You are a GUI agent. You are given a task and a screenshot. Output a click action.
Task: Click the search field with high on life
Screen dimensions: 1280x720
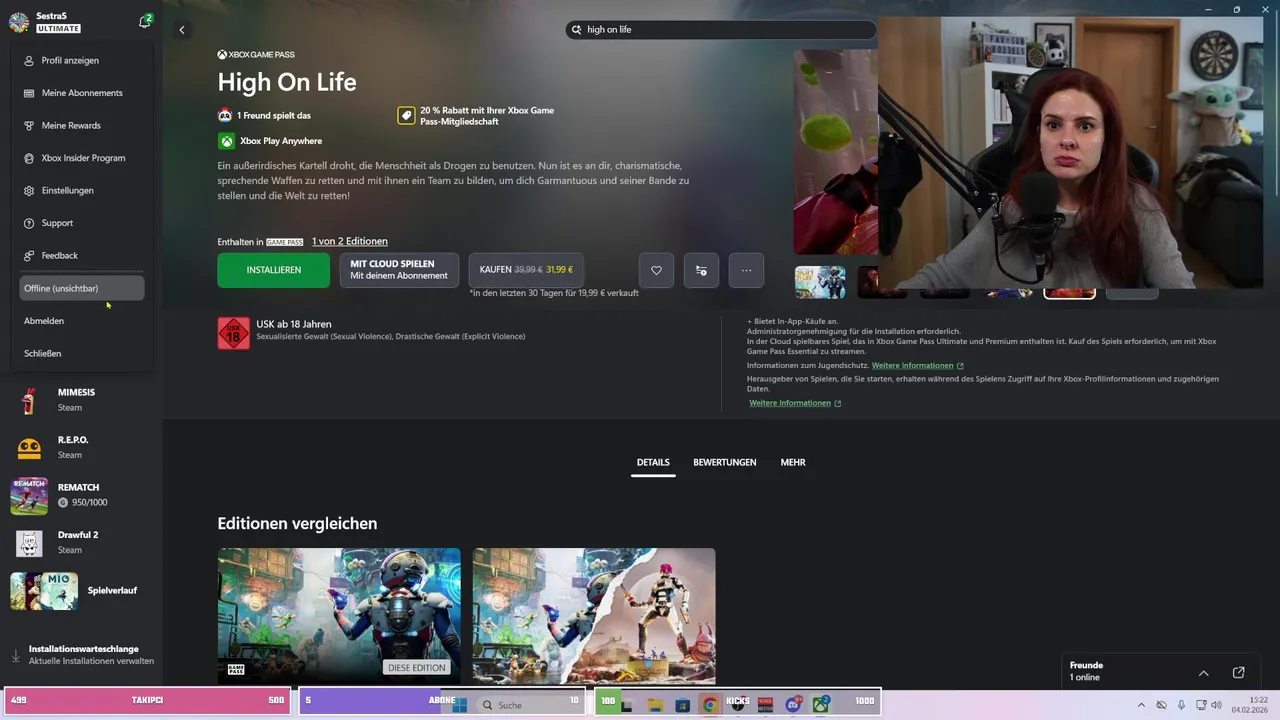pyautogui.click(x=720, y=30)
